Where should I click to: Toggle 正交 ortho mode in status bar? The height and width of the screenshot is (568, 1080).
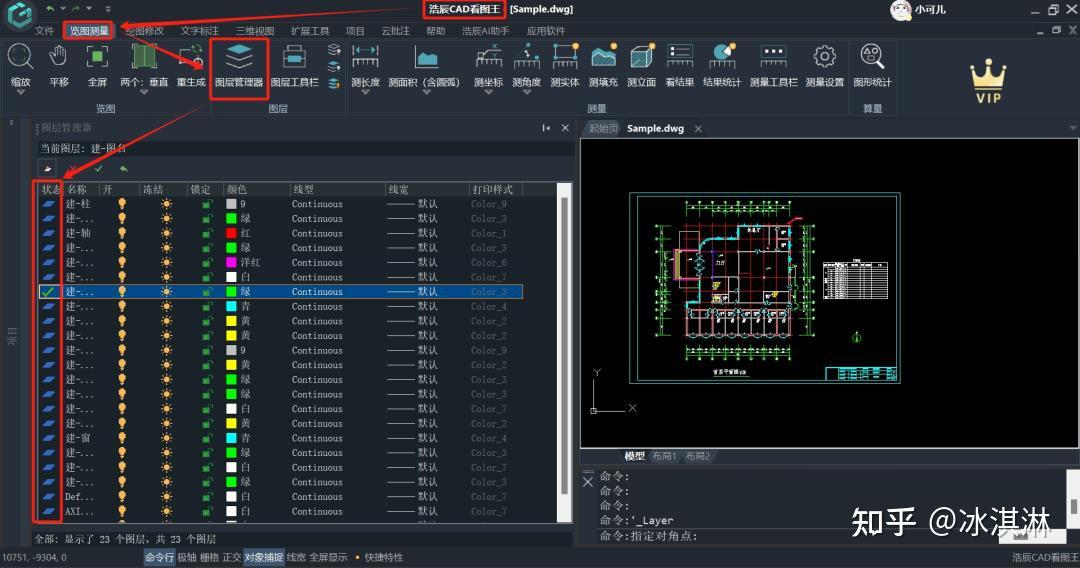coord(231,557)
